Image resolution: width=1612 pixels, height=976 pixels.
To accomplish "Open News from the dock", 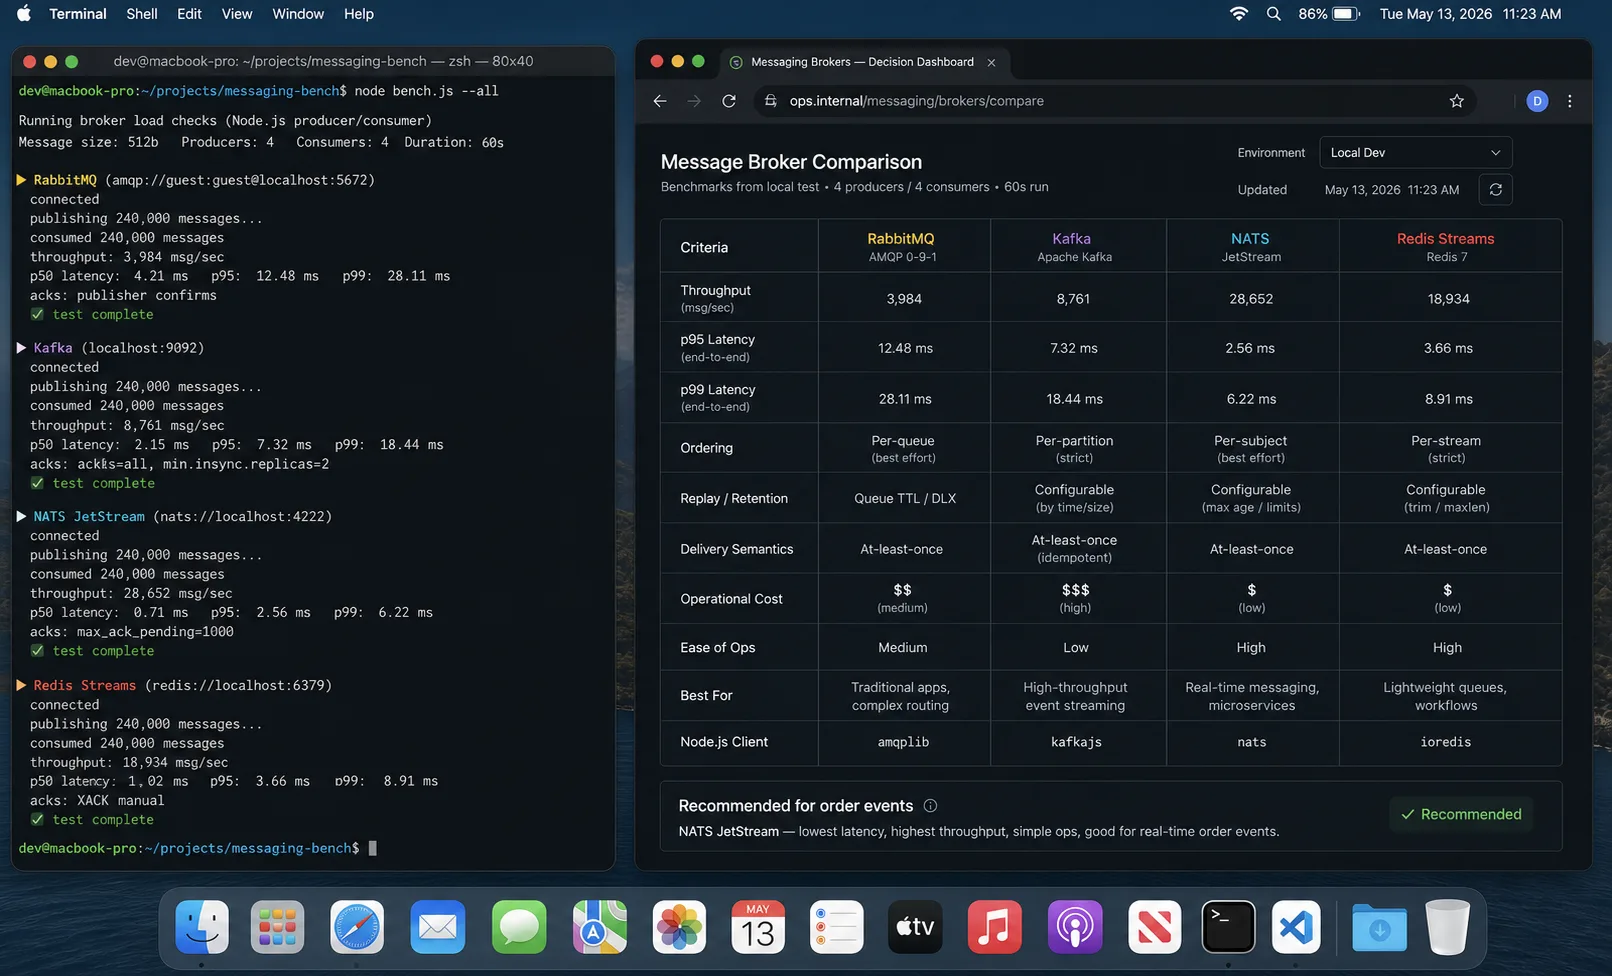I will [1154, 926].
